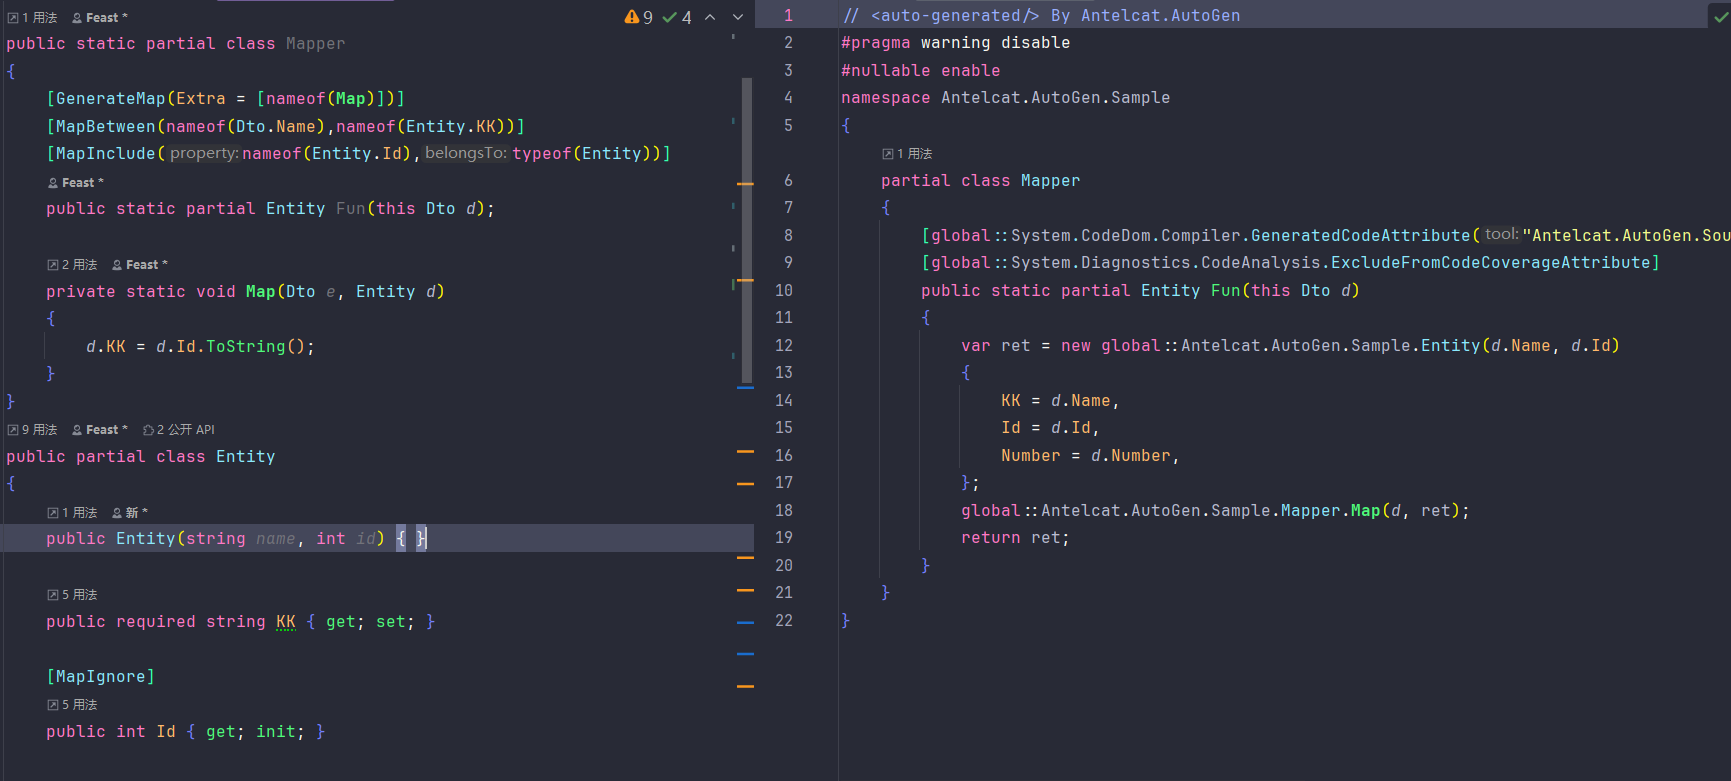This screenshot has height=781, width=1731.
Task: Click the orange stripe mark beside the '1 用法' constructor lens
Action: pyautogui.click(x=745, y=484)
